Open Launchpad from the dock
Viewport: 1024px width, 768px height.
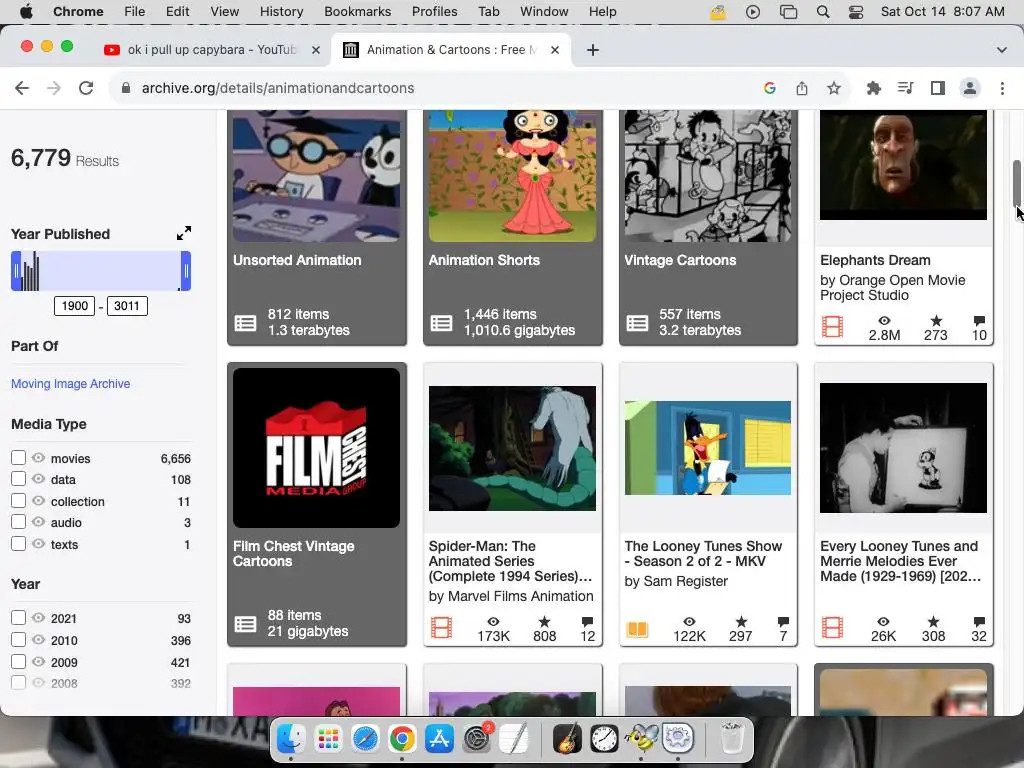328,739
